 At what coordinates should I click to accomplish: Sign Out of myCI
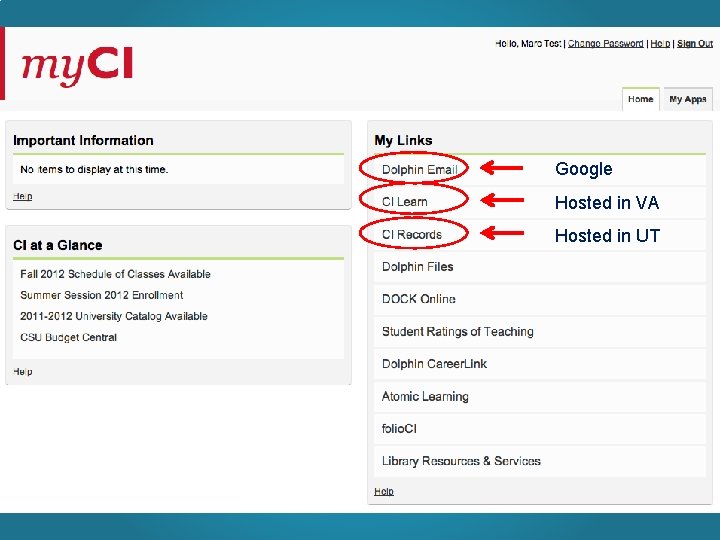[695, 44]
